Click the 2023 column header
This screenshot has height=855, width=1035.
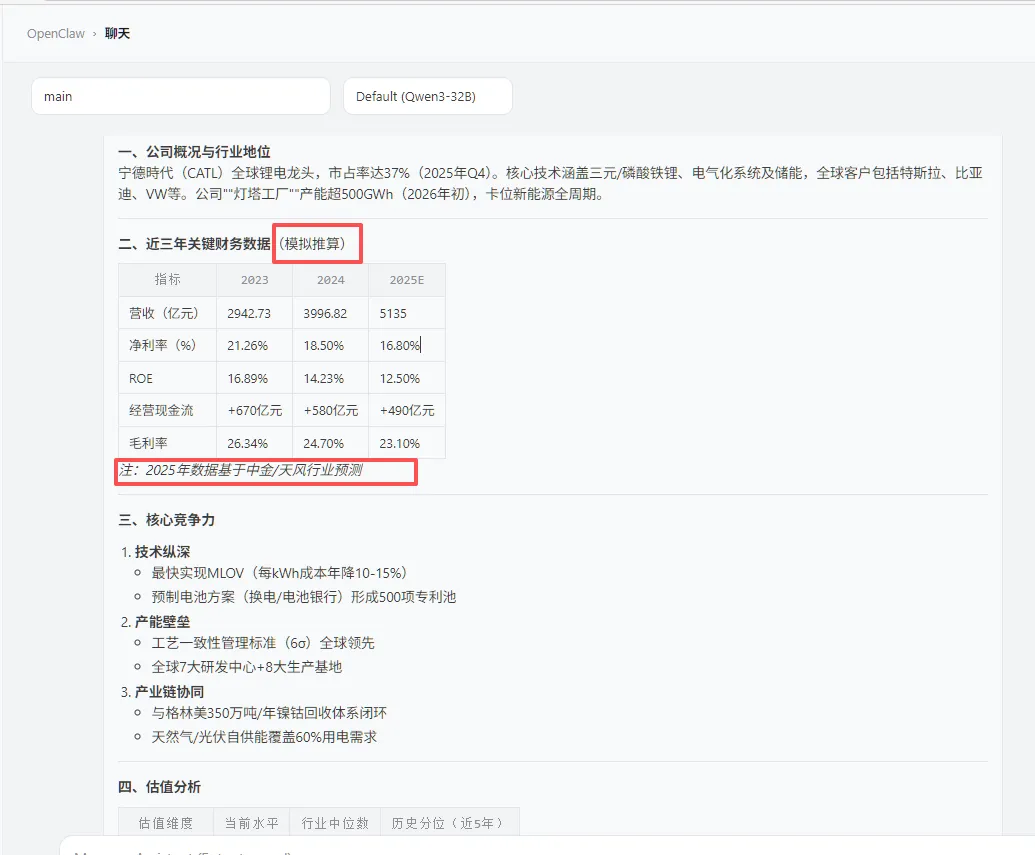coord(254,279)
